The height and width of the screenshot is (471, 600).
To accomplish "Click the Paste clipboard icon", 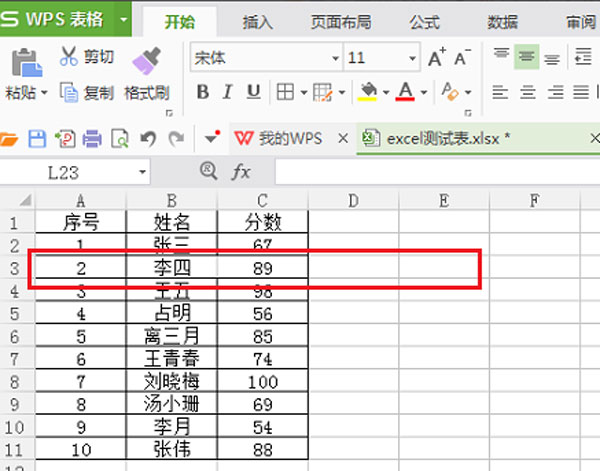I will 27,62.
